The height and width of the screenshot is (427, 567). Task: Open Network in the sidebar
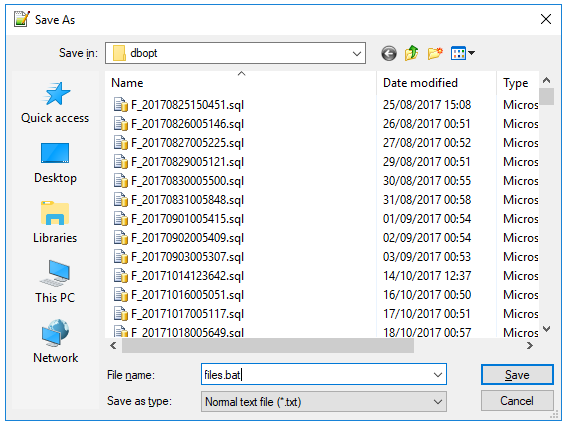coord(55,342)
